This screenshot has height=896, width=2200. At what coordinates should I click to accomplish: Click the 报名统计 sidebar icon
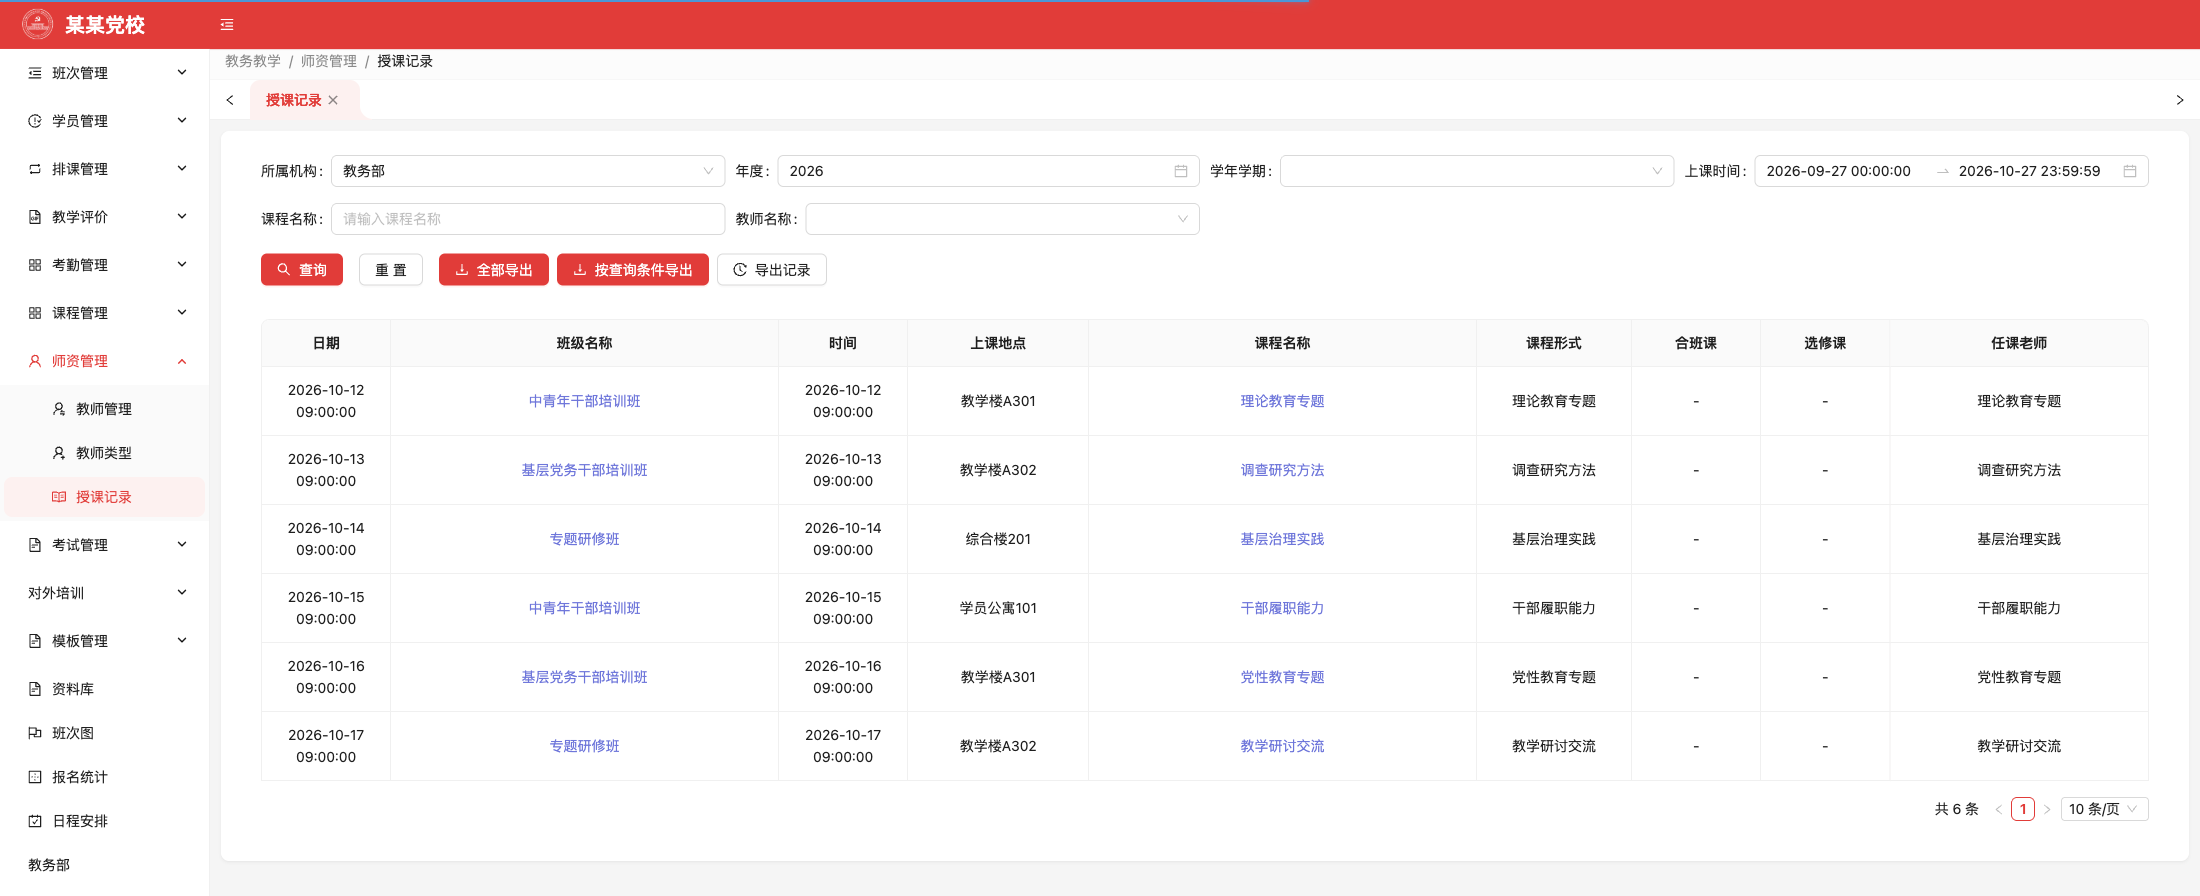(x=35, y=777)
